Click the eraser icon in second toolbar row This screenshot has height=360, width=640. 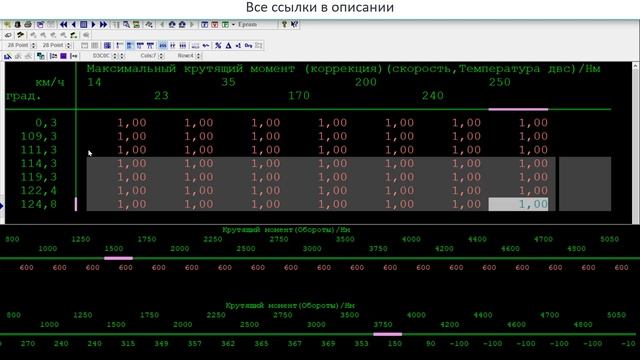[x=8, y=35]
